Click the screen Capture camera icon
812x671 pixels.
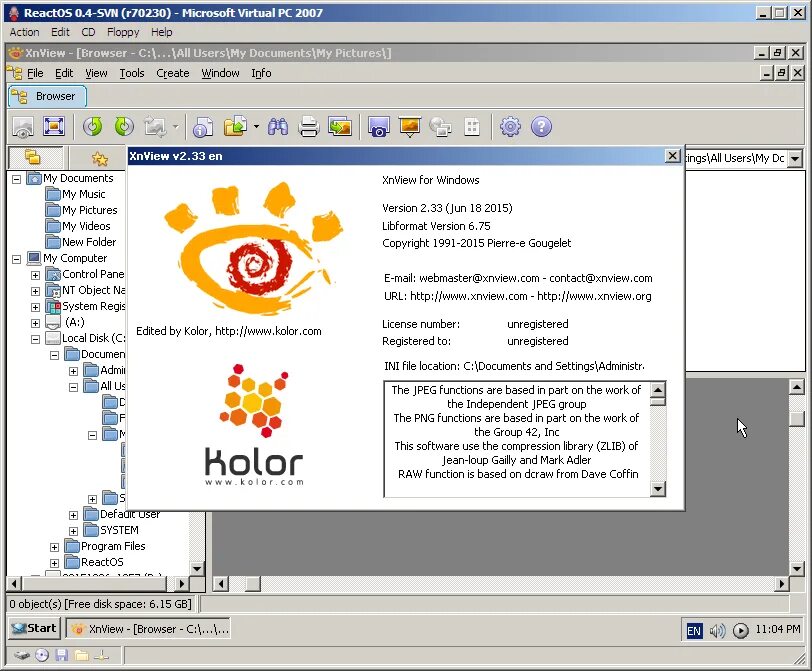pos(379,127)
